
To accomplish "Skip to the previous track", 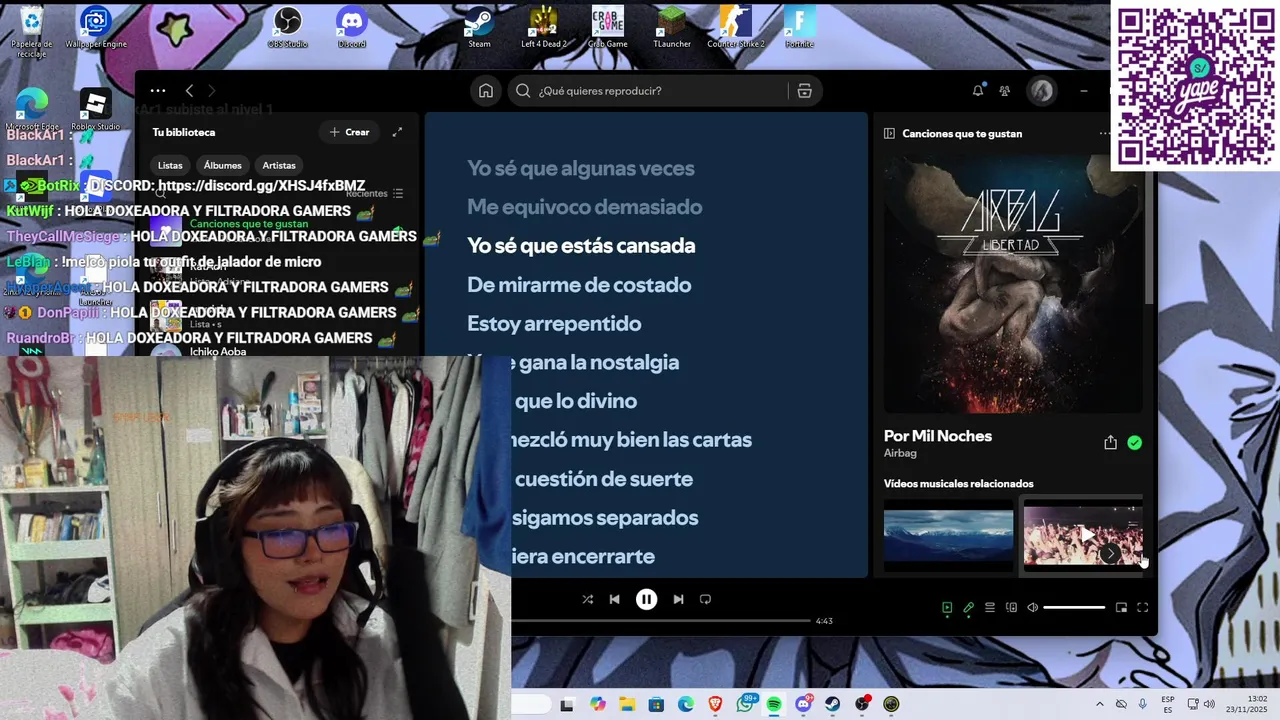I will 615,599.
